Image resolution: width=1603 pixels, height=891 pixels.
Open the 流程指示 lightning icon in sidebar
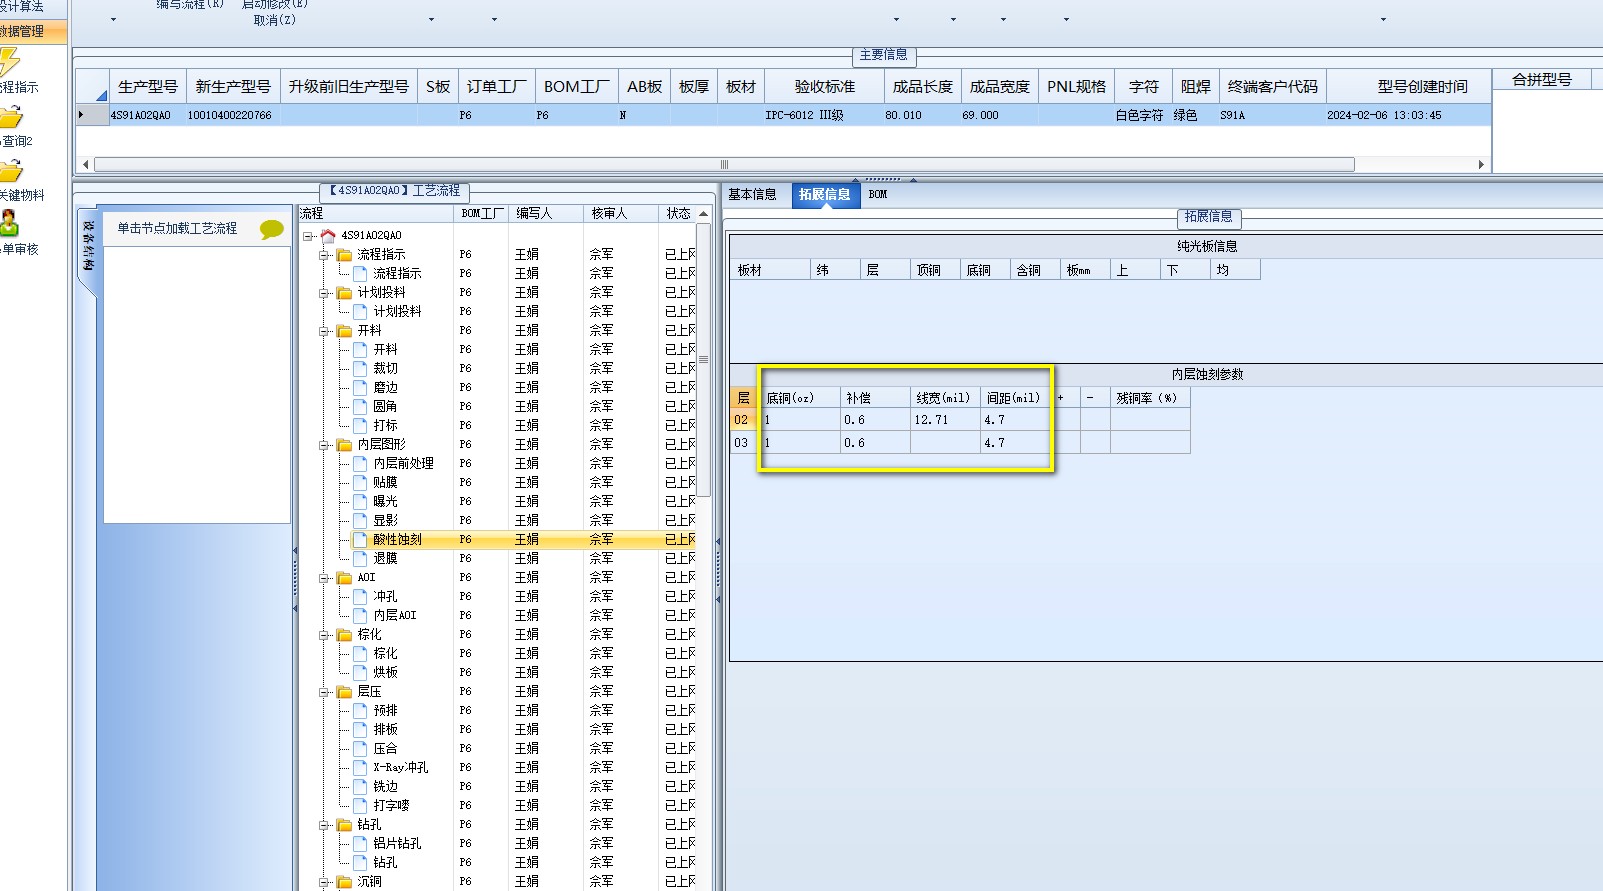pos(9,62)
